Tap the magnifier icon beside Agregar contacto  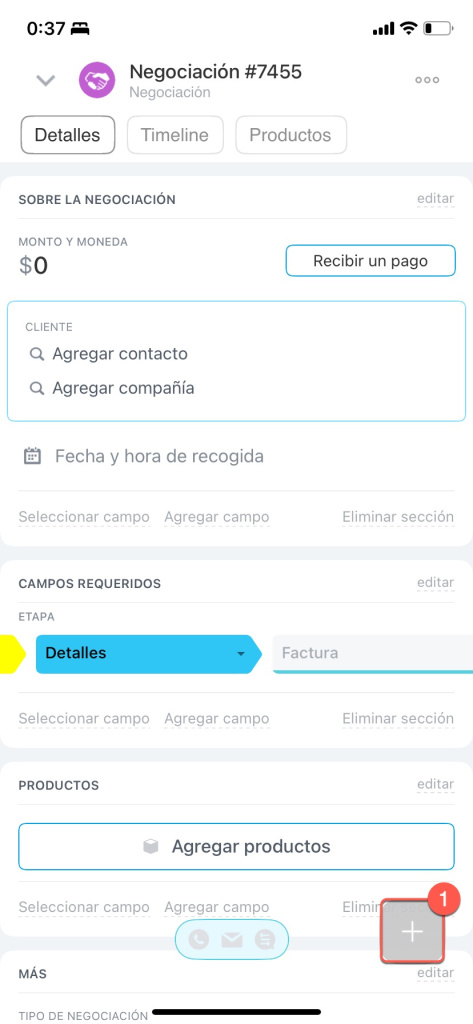[37, 354]
